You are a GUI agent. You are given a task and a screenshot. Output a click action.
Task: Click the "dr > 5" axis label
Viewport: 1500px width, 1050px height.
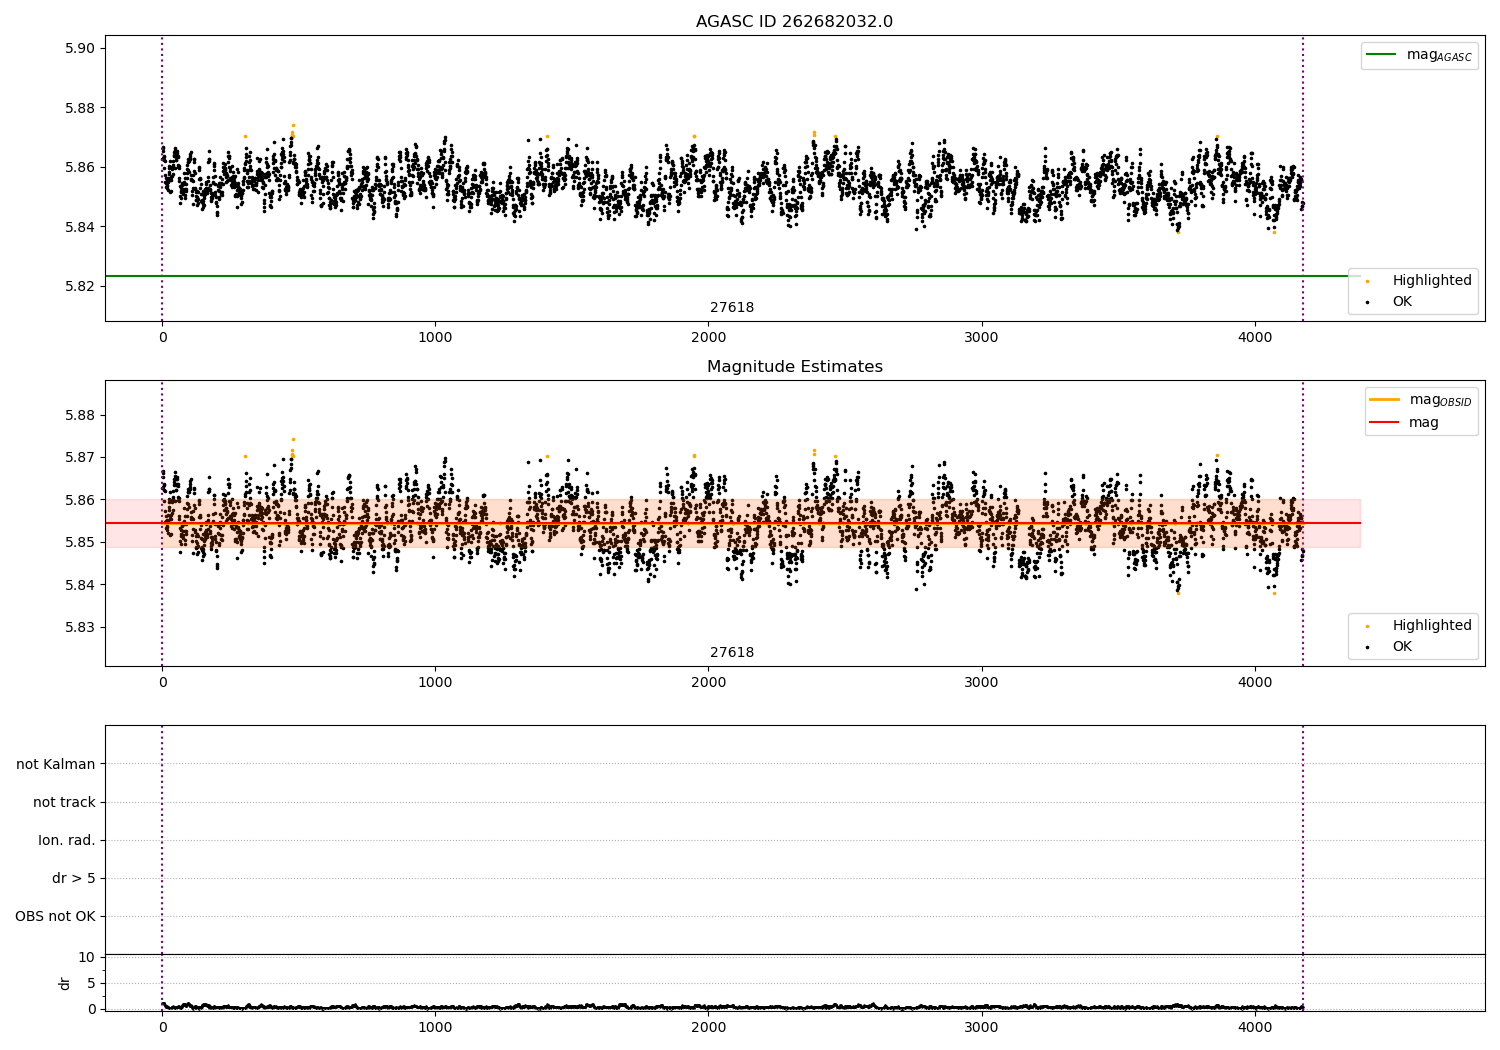(x=74, y=878)
